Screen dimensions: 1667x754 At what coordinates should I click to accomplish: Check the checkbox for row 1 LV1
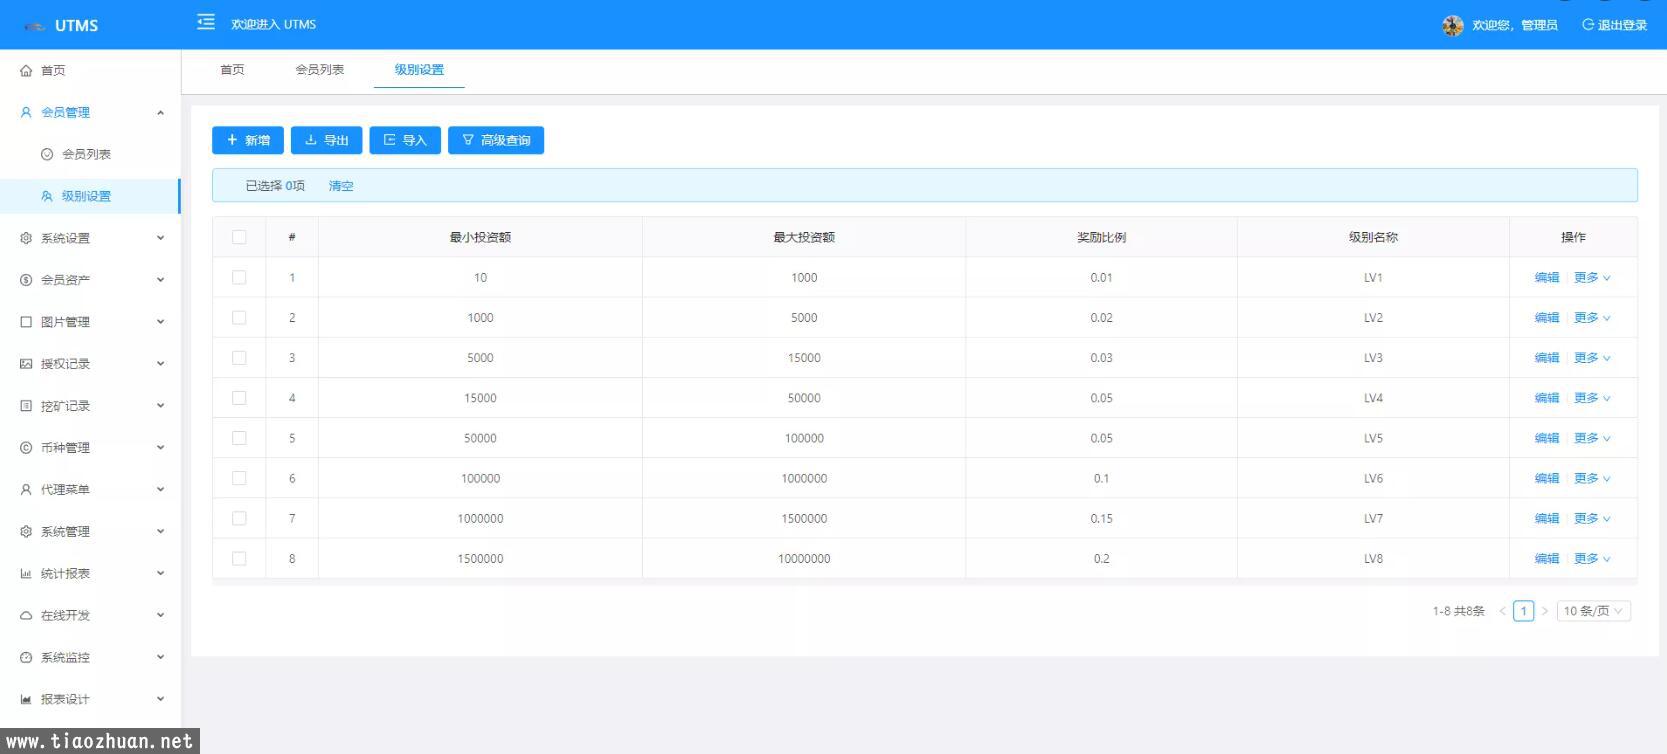[x=239, y=278]
